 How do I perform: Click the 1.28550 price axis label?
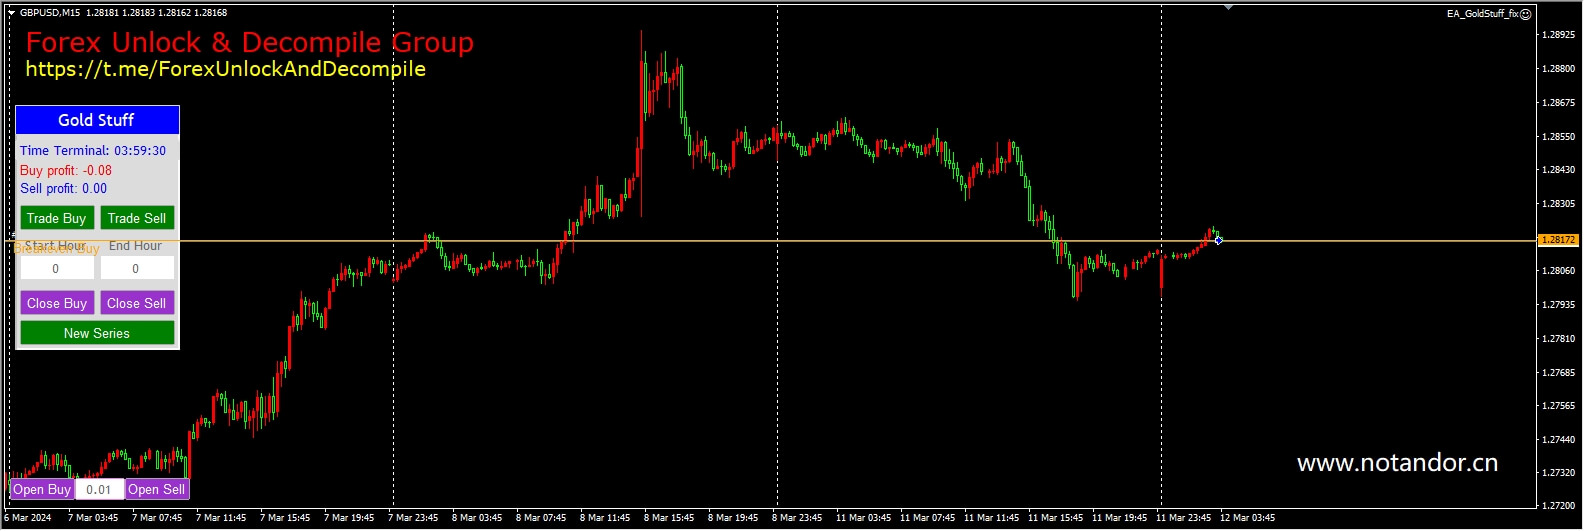tap(1558, 137)
